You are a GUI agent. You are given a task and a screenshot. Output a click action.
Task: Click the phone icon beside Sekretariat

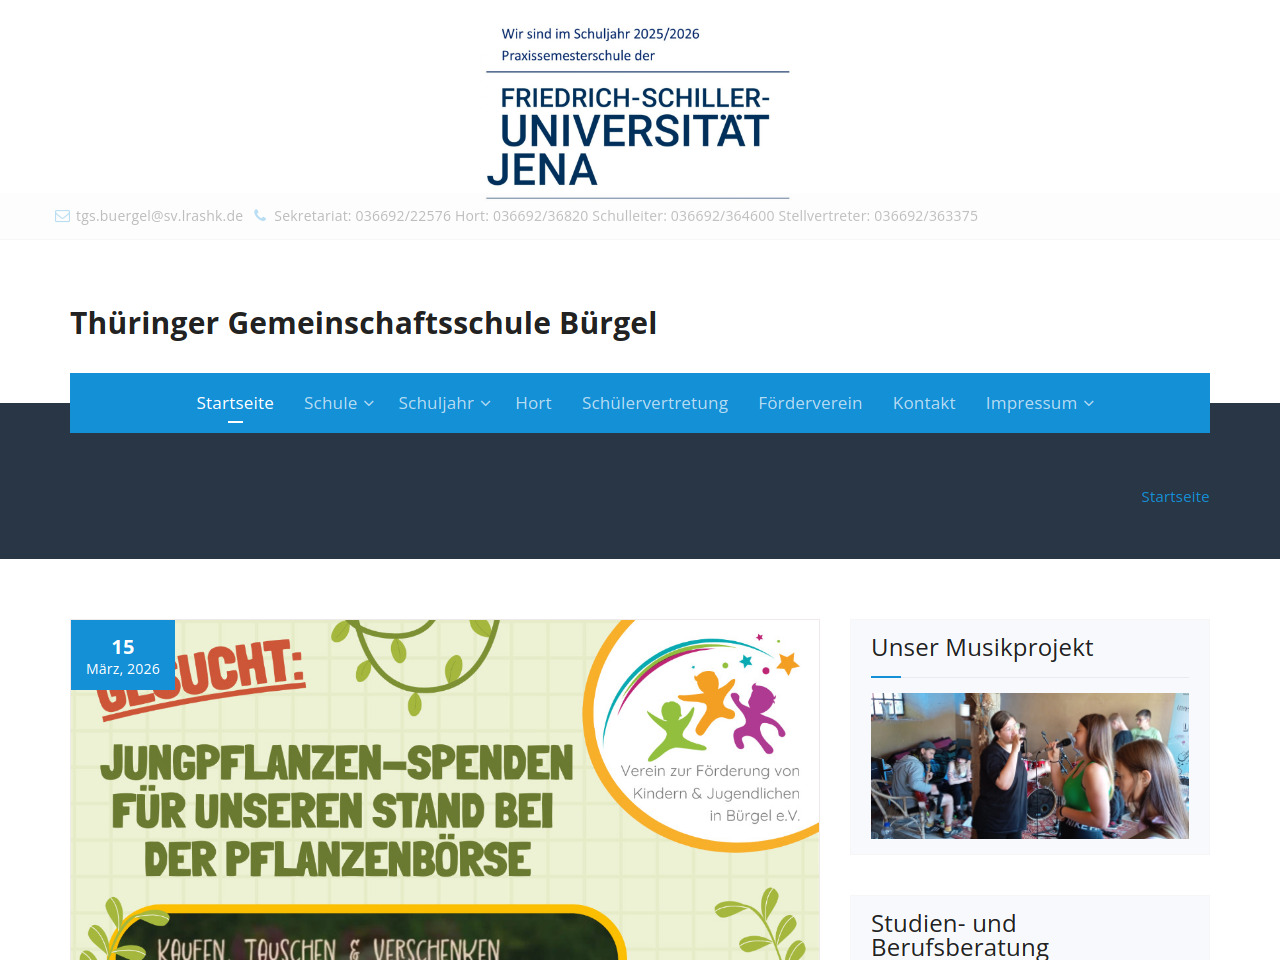point(260,216)
